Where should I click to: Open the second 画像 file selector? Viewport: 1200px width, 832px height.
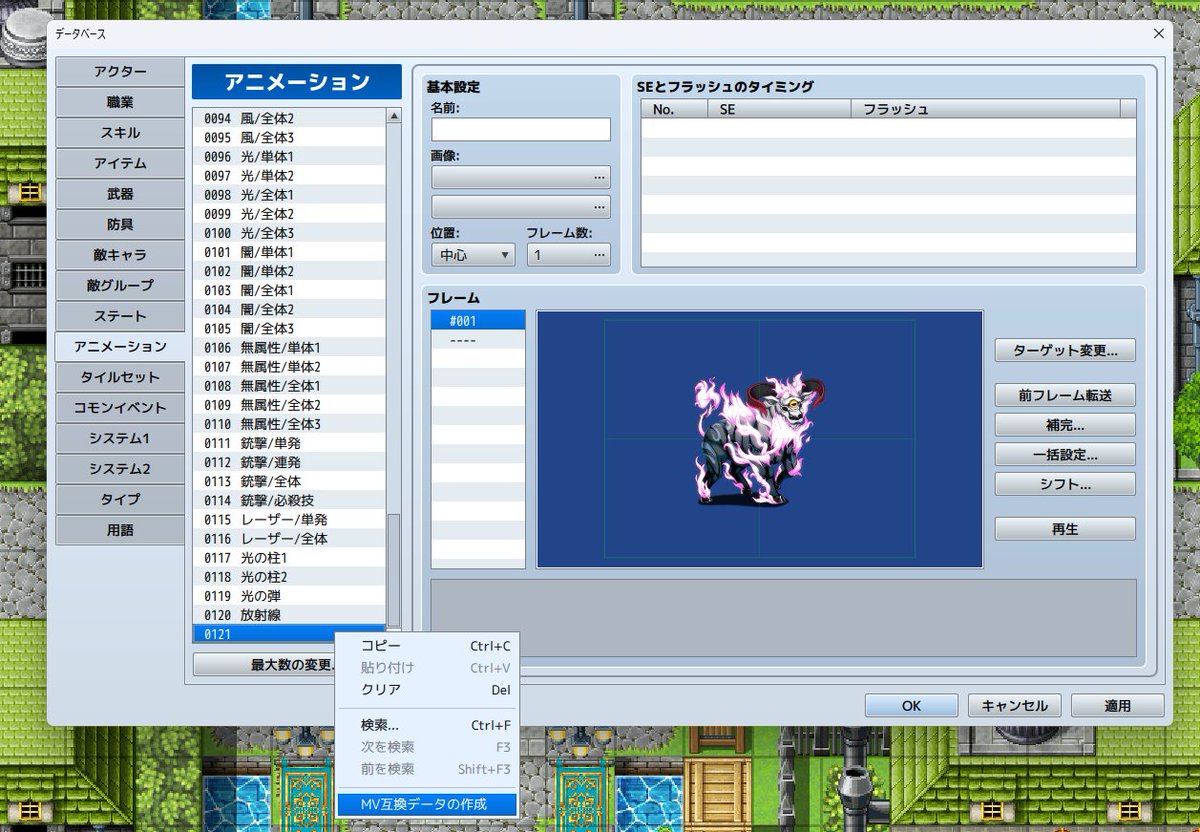(521, 207)
